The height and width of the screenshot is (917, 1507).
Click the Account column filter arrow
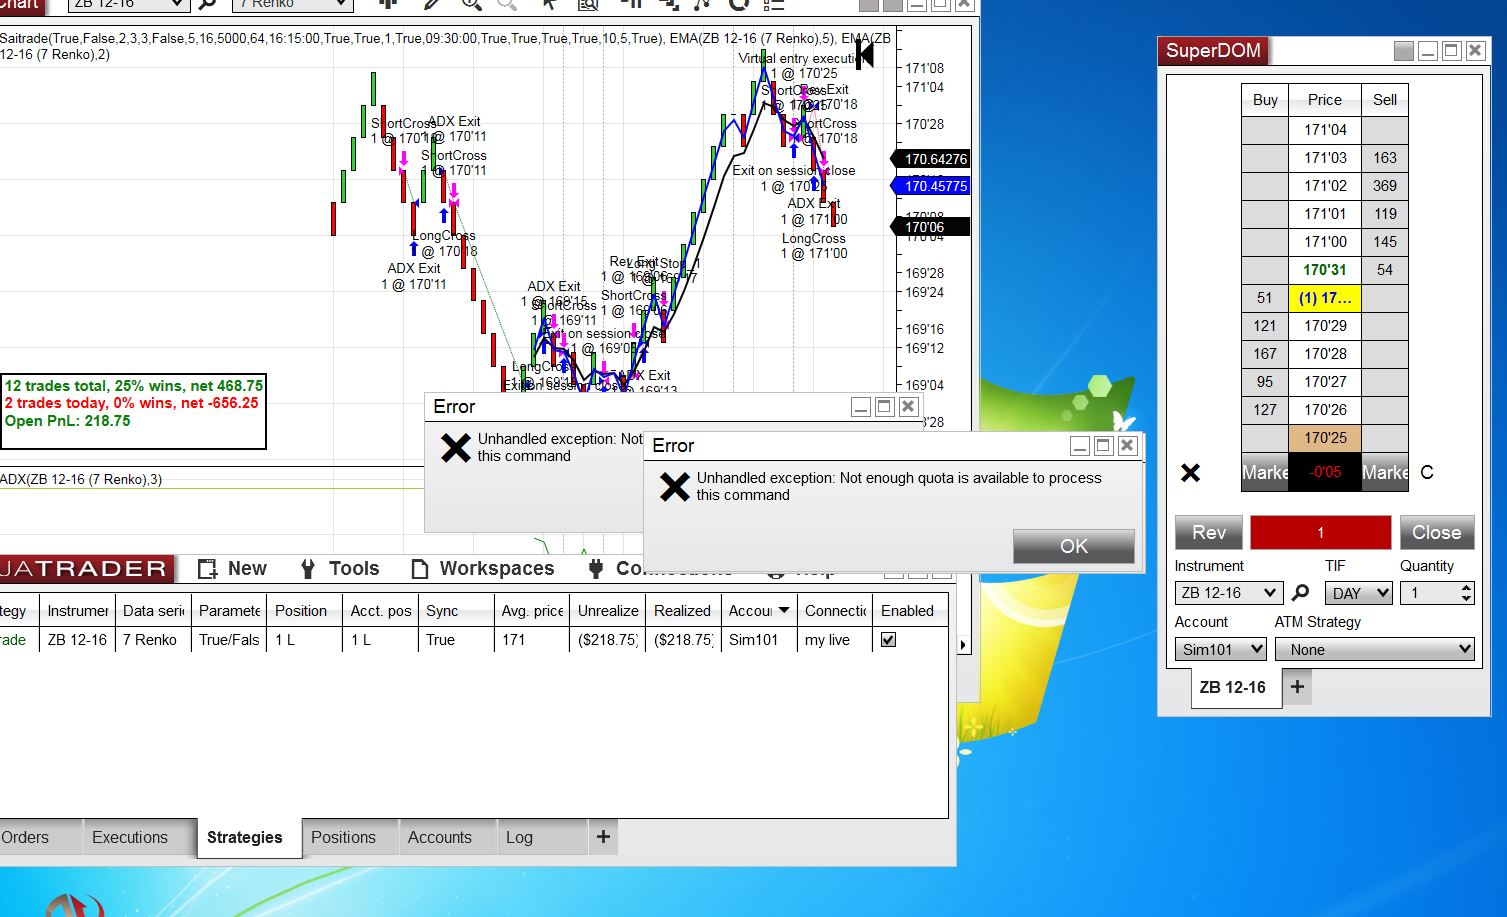coord(784,610)
